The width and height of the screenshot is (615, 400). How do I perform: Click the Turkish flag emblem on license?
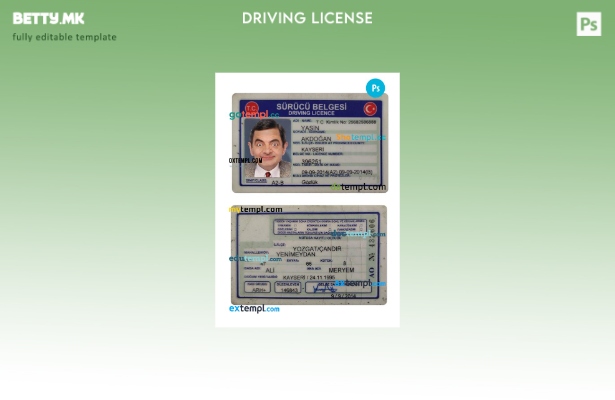coord(370,108)
